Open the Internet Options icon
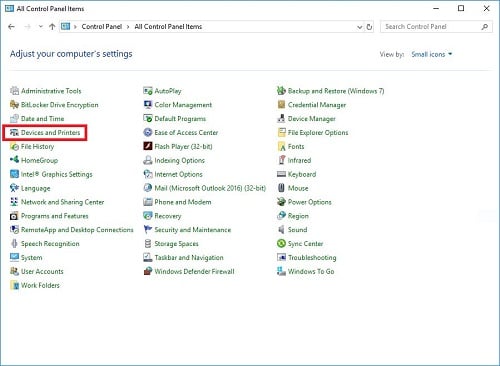This screenshot has height=366, width=500. click(148, 174)
